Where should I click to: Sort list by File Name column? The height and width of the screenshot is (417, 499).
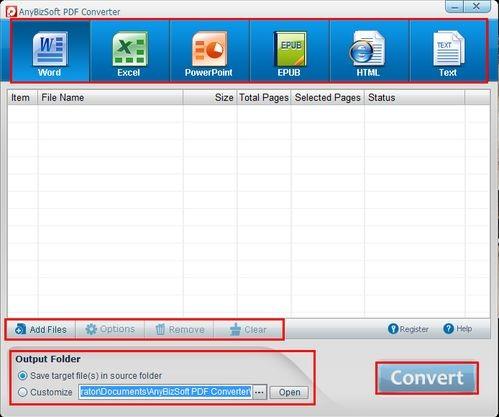pos(110,97)
